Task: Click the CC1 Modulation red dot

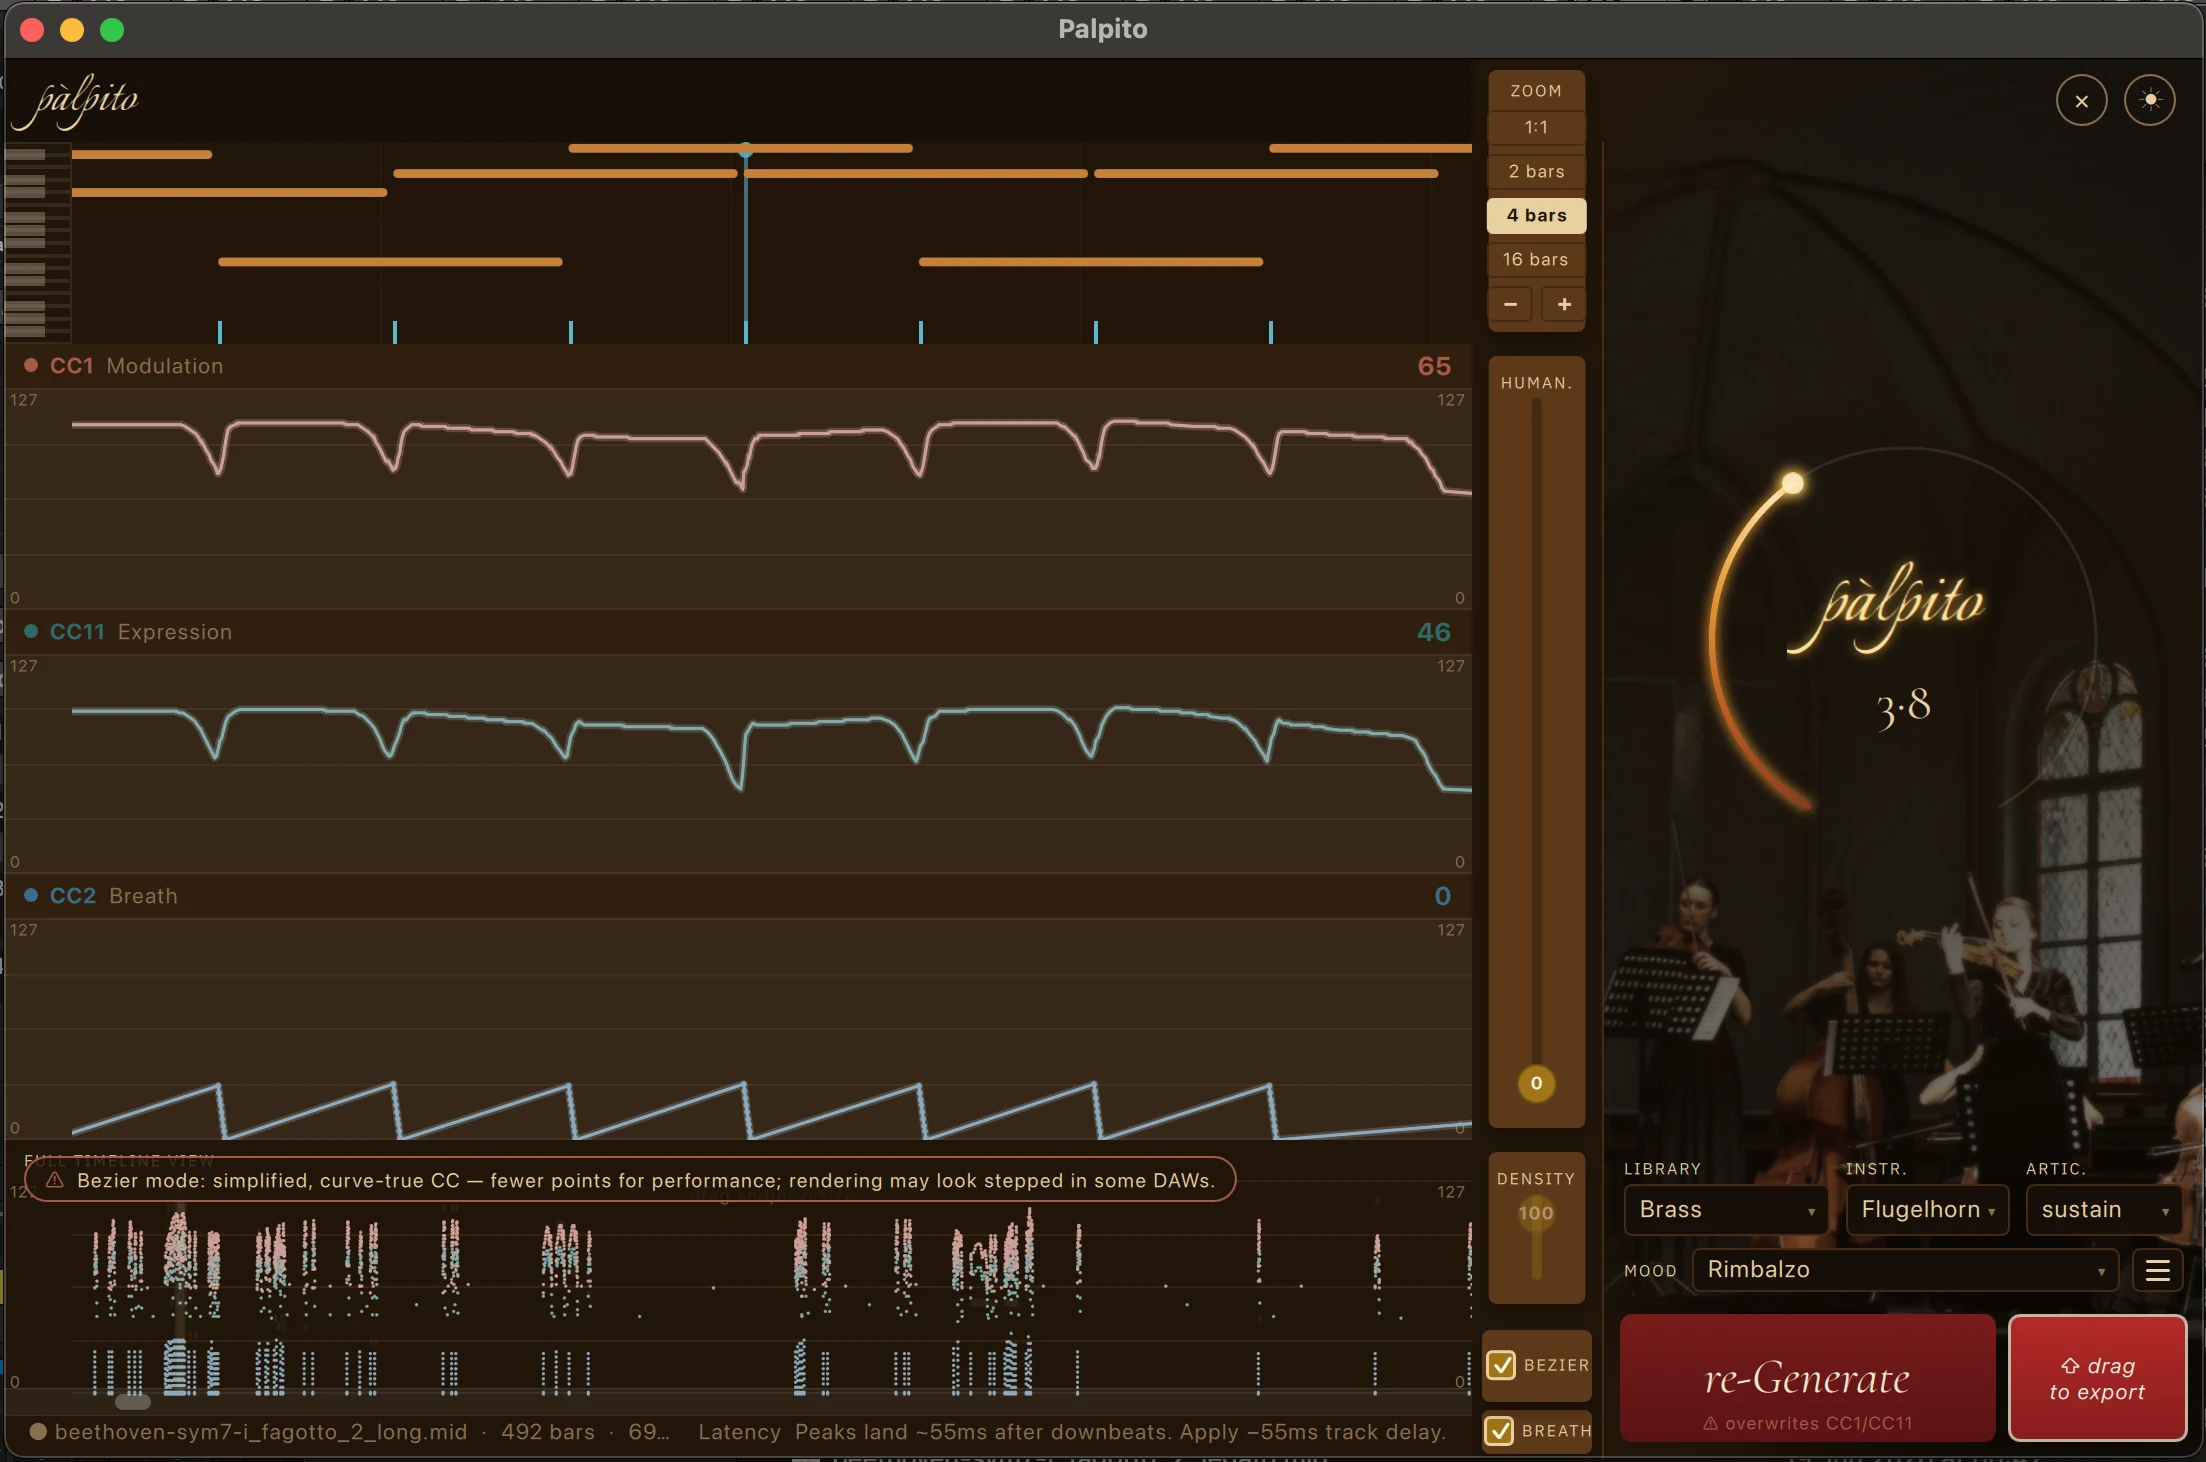Action: [31, 366]
